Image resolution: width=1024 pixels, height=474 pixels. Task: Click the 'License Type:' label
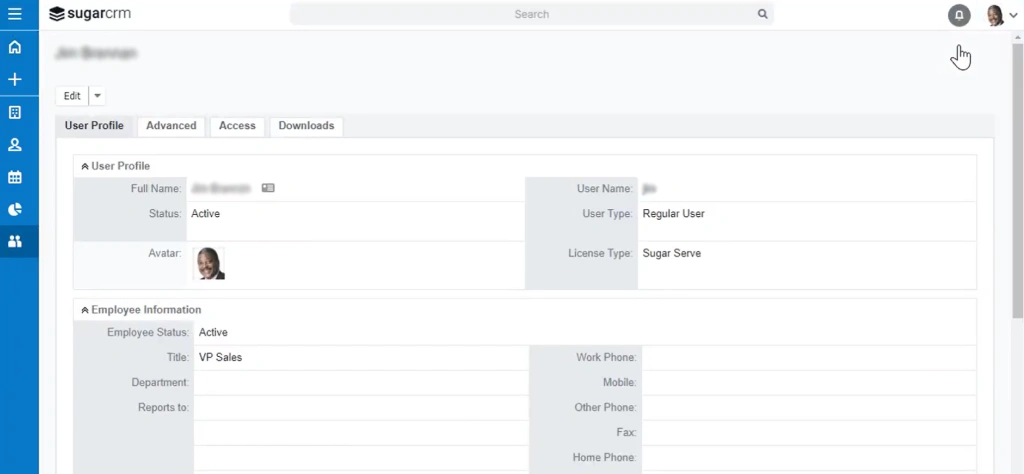(600, 253)
